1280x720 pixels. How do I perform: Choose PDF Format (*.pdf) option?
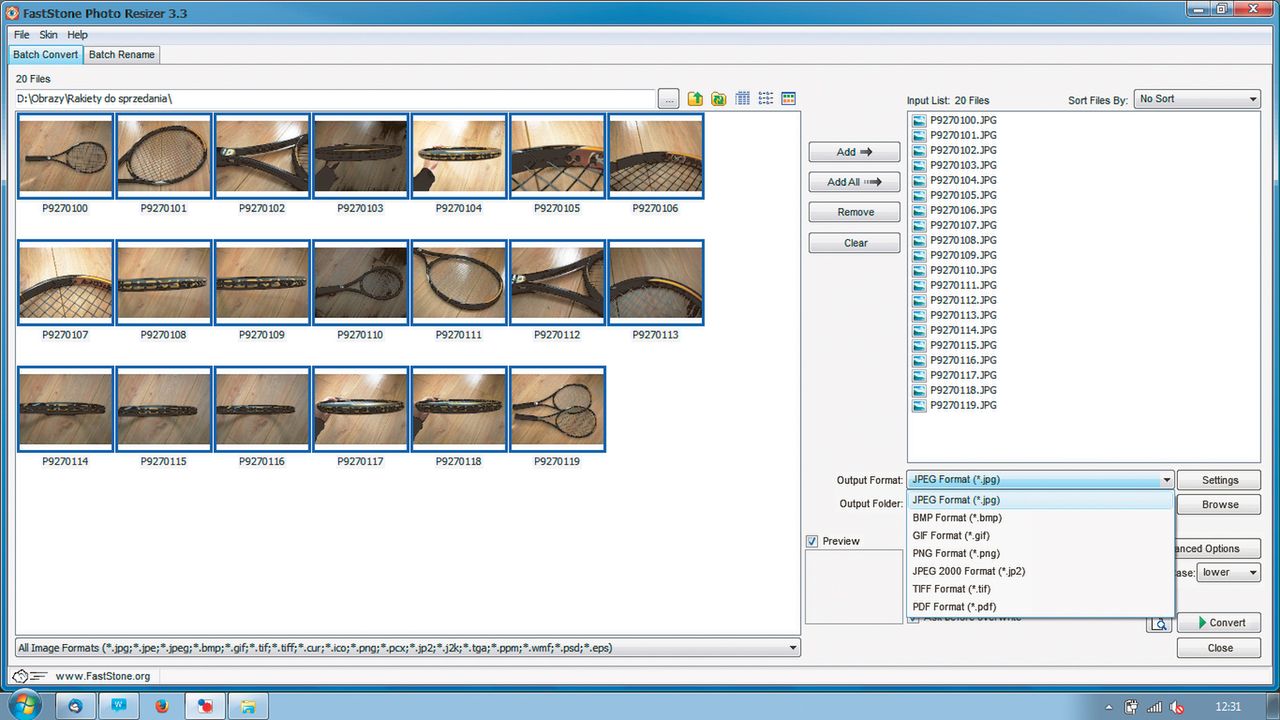(1040, 607)
